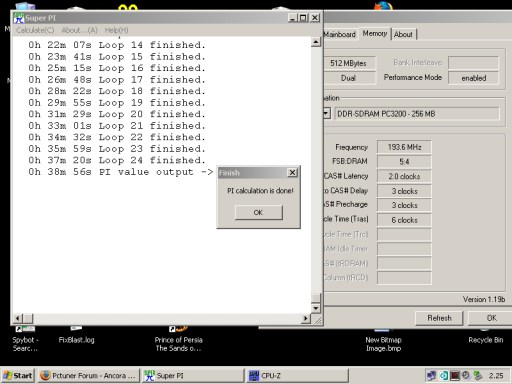Close the Finish dialog with X
The image size is (512, 384).
click(x=292, y=172)
